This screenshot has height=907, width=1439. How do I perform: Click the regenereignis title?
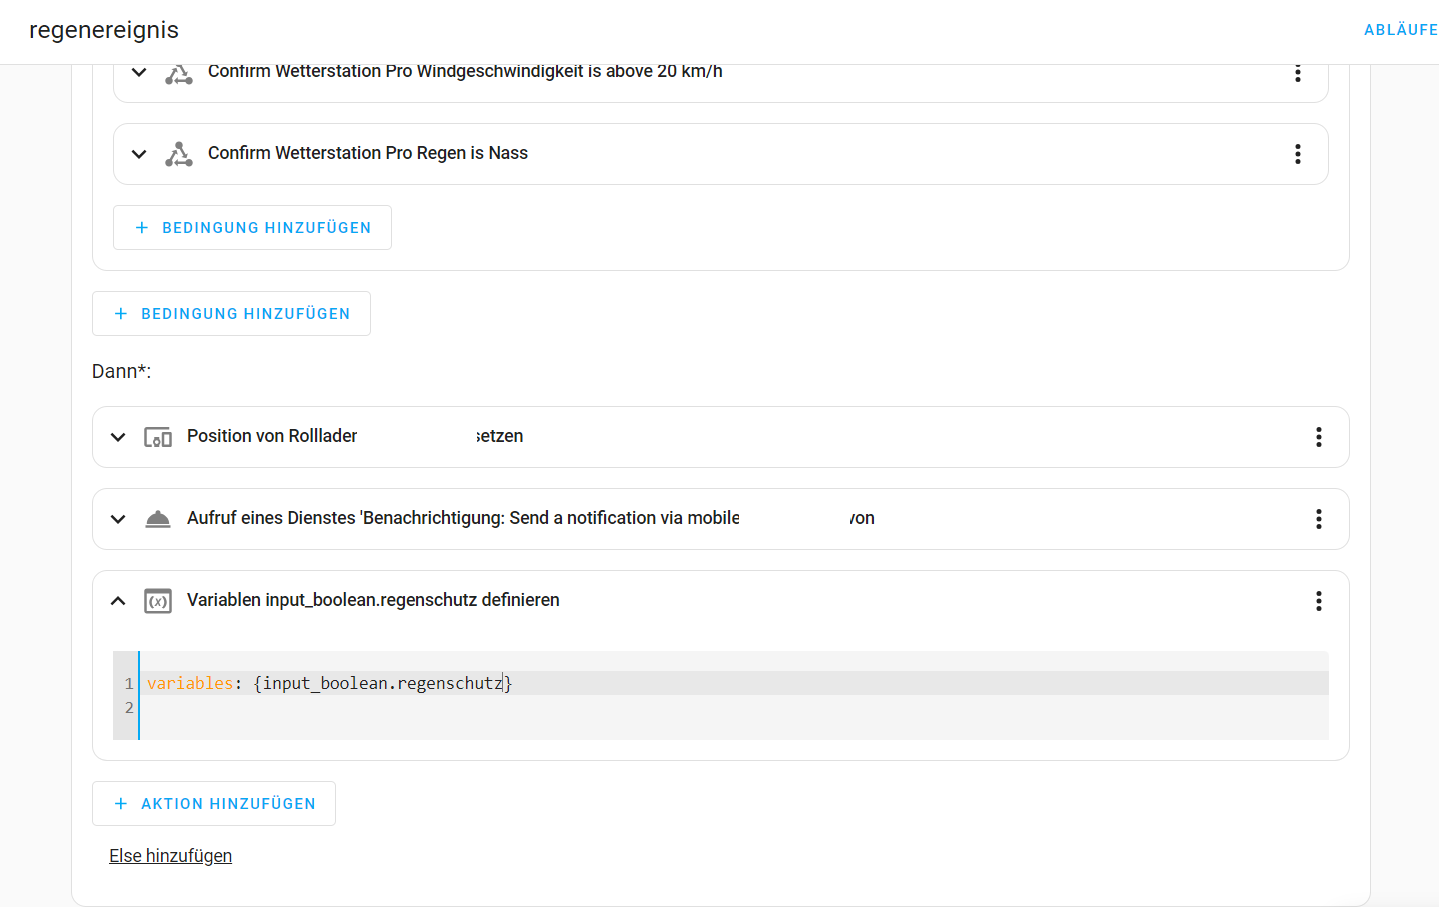(103, 30)
